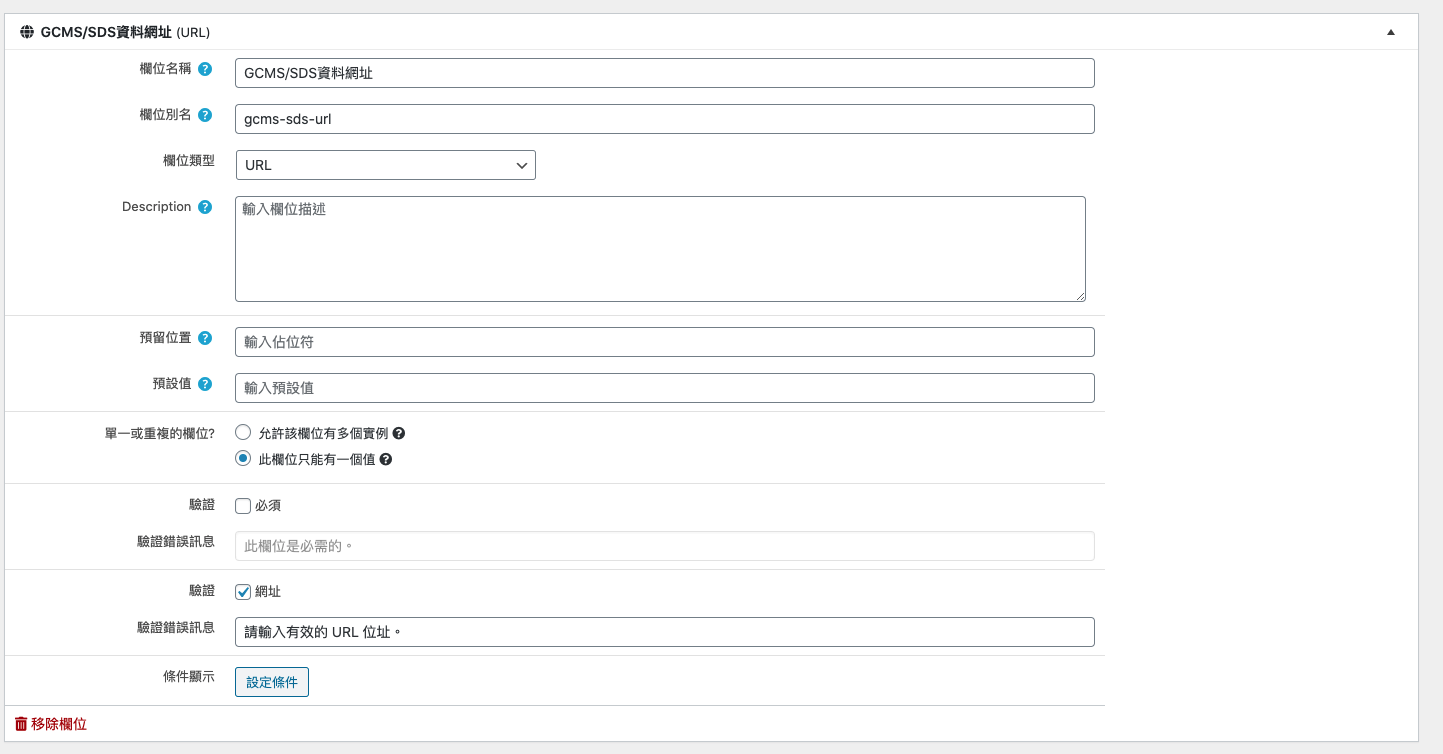Click help icon next to 欄位別名
The height and width of the screenshot is (754, 1443).
click(x=205, y=115)
